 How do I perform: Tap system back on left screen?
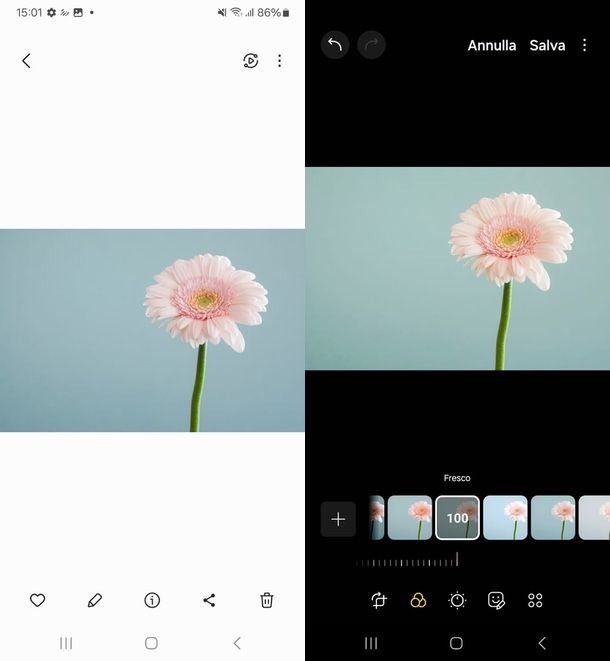pos(237,643)
